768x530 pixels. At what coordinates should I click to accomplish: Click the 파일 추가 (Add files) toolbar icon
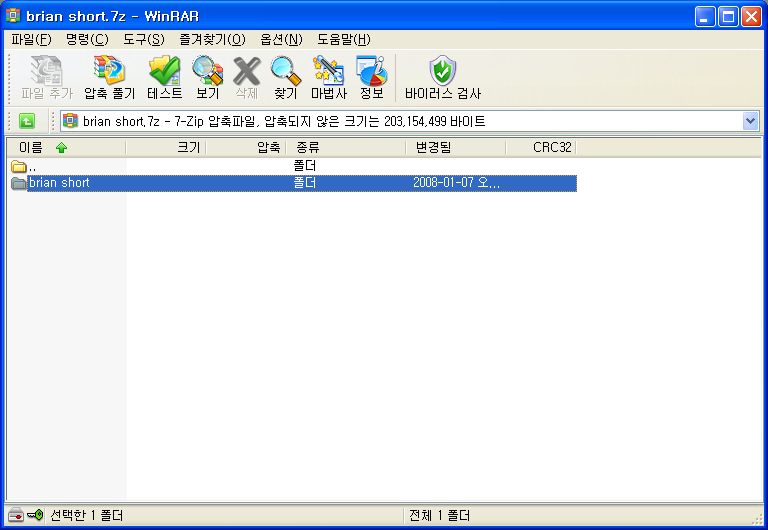[47, 77]
